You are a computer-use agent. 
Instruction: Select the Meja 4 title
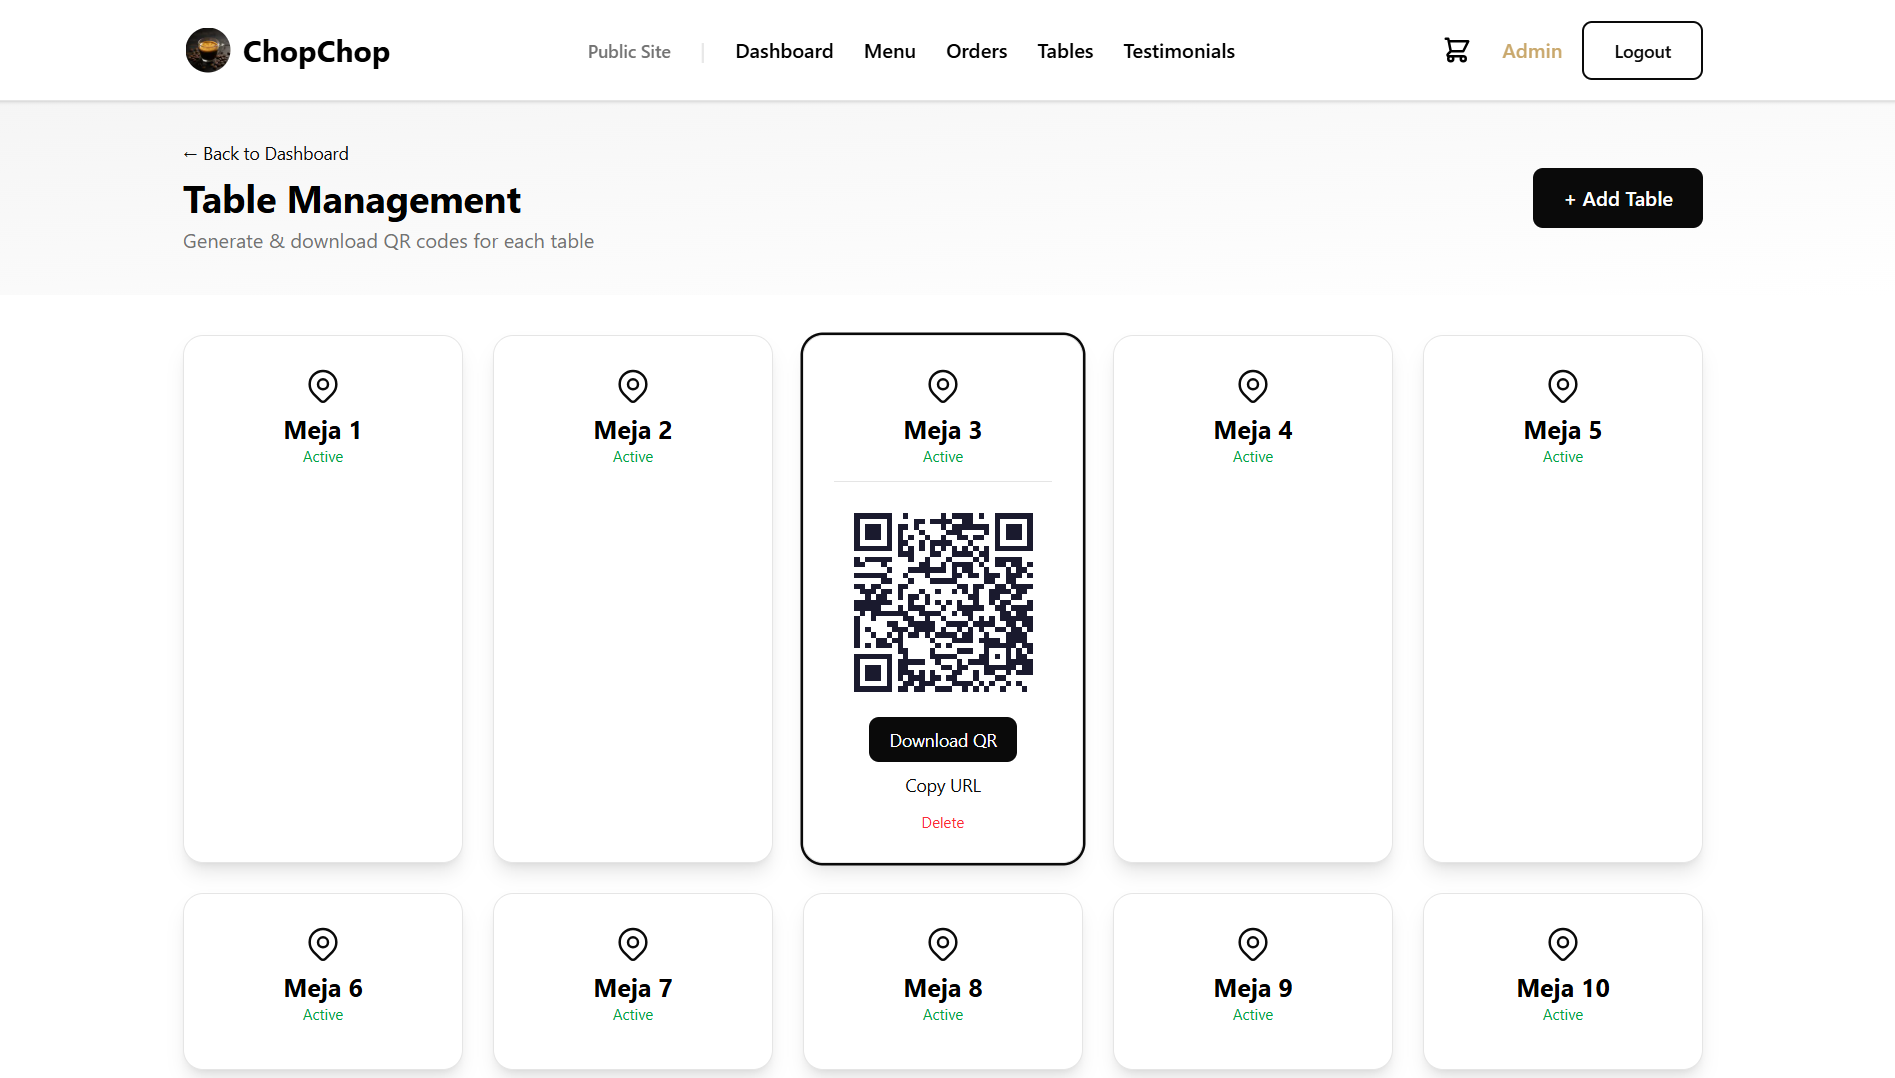pos(1253,430)
